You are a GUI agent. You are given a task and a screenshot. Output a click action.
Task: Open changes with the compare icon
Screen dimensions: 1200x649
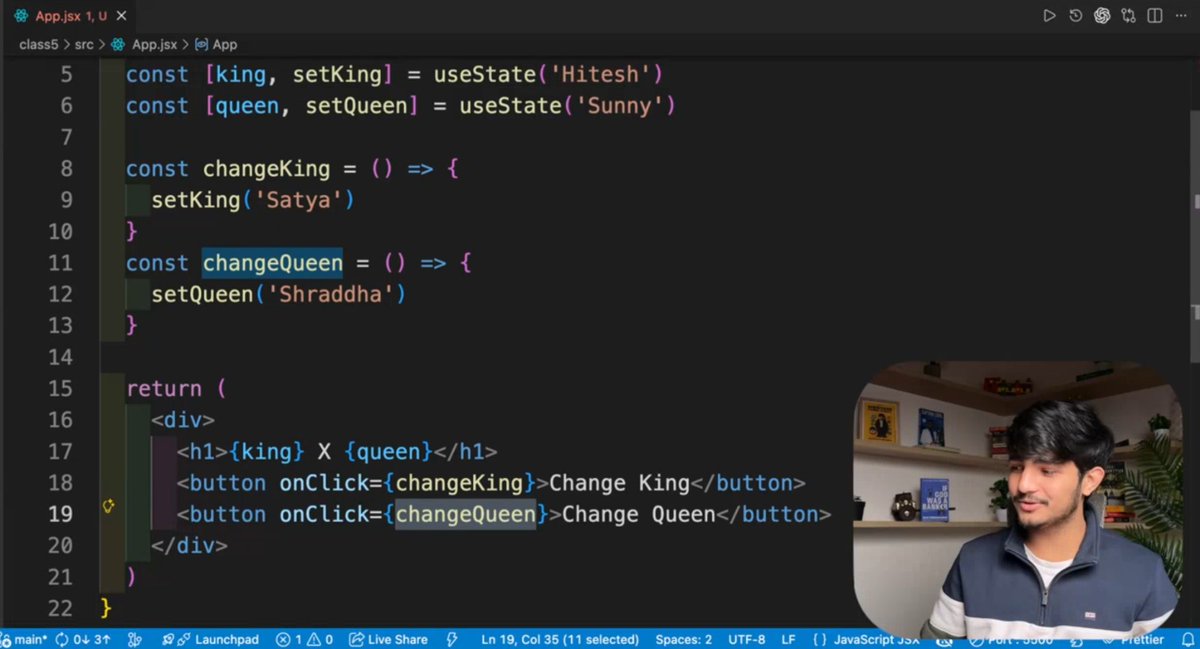pyautogui.click(x=1129, y=15)
